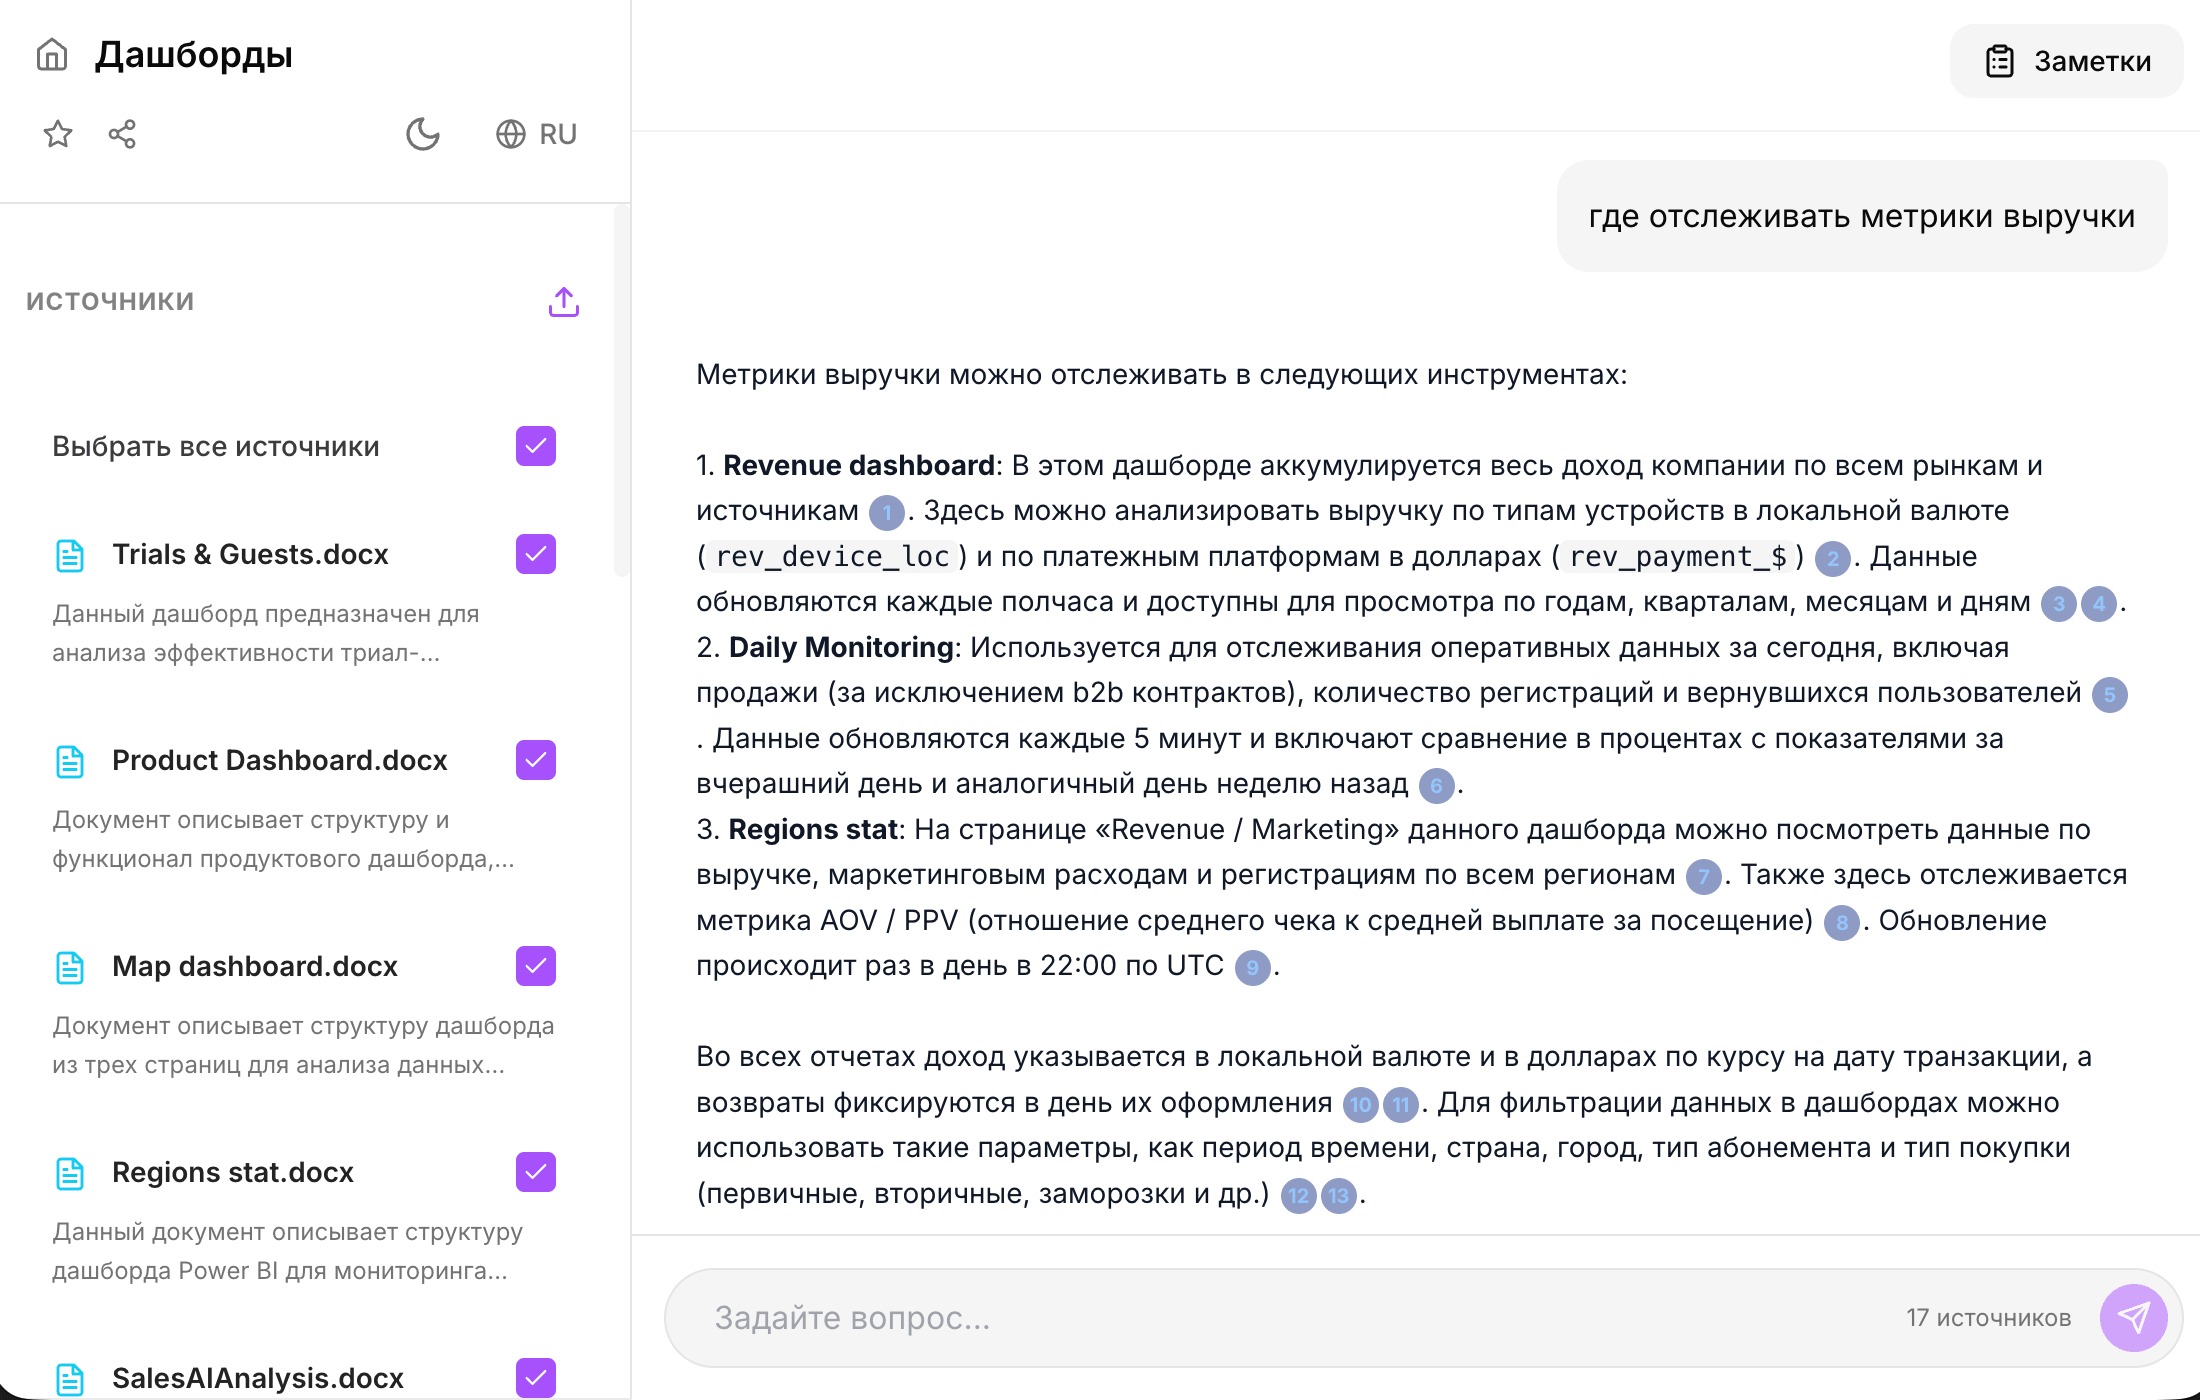
Task: Click the user message где отслеживать метрики выручки
Action: tap(1862, 216)
